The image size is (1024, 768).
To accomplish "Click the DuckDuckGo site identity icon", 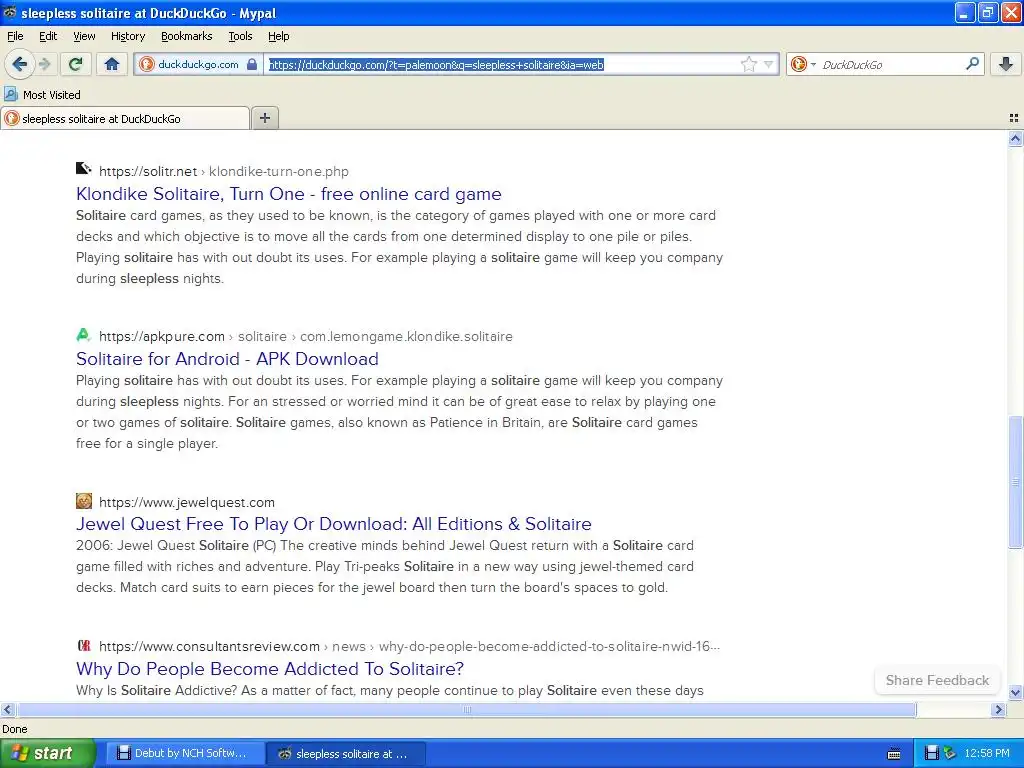I will (147, 64).
